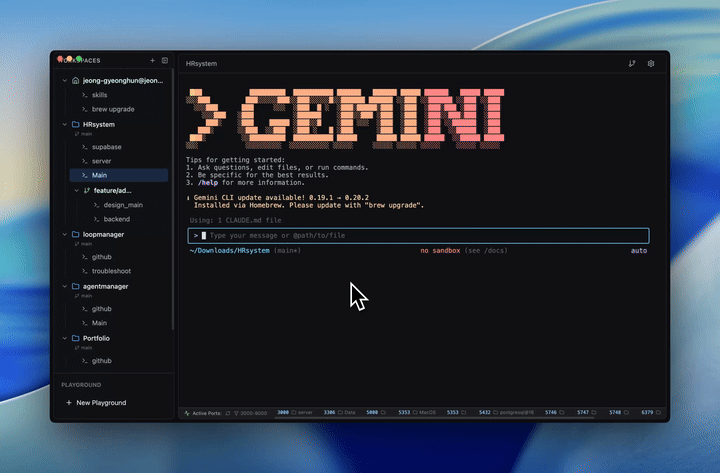The width and height of the screenshot is (720, 473).
Task: Open the github terminal under Portfolio
Action: [118, 360]
